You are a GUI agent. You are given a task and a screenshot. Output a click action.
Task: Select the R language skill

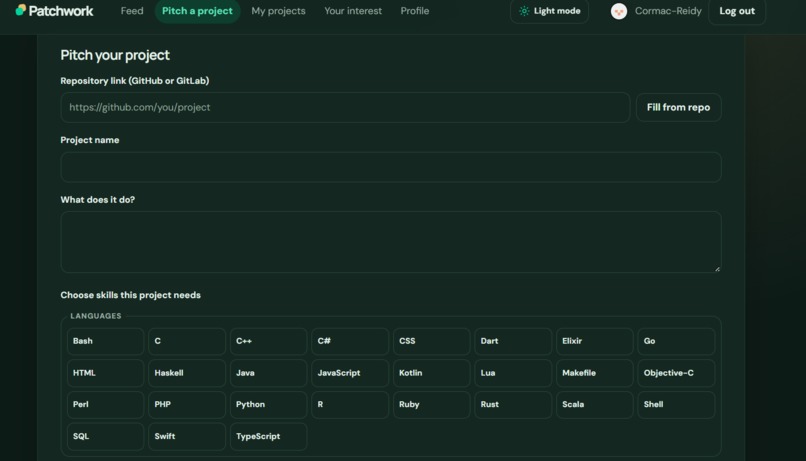coord(350,404)
